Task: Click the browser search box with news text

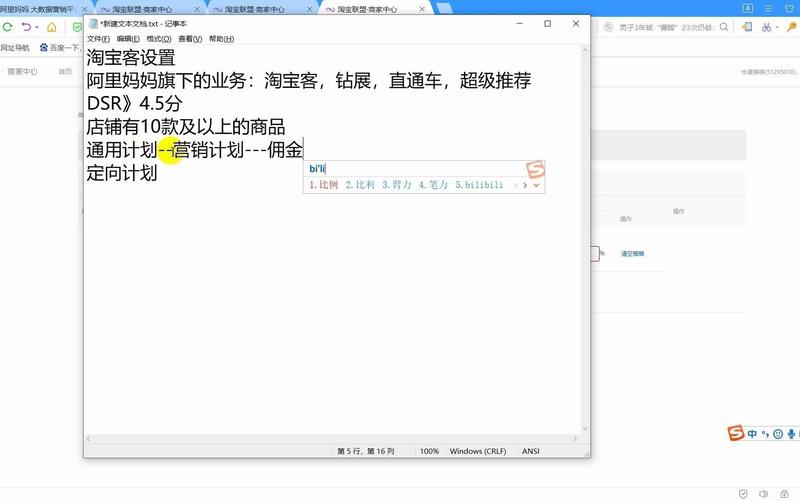Action: click(x=666, y=27)
